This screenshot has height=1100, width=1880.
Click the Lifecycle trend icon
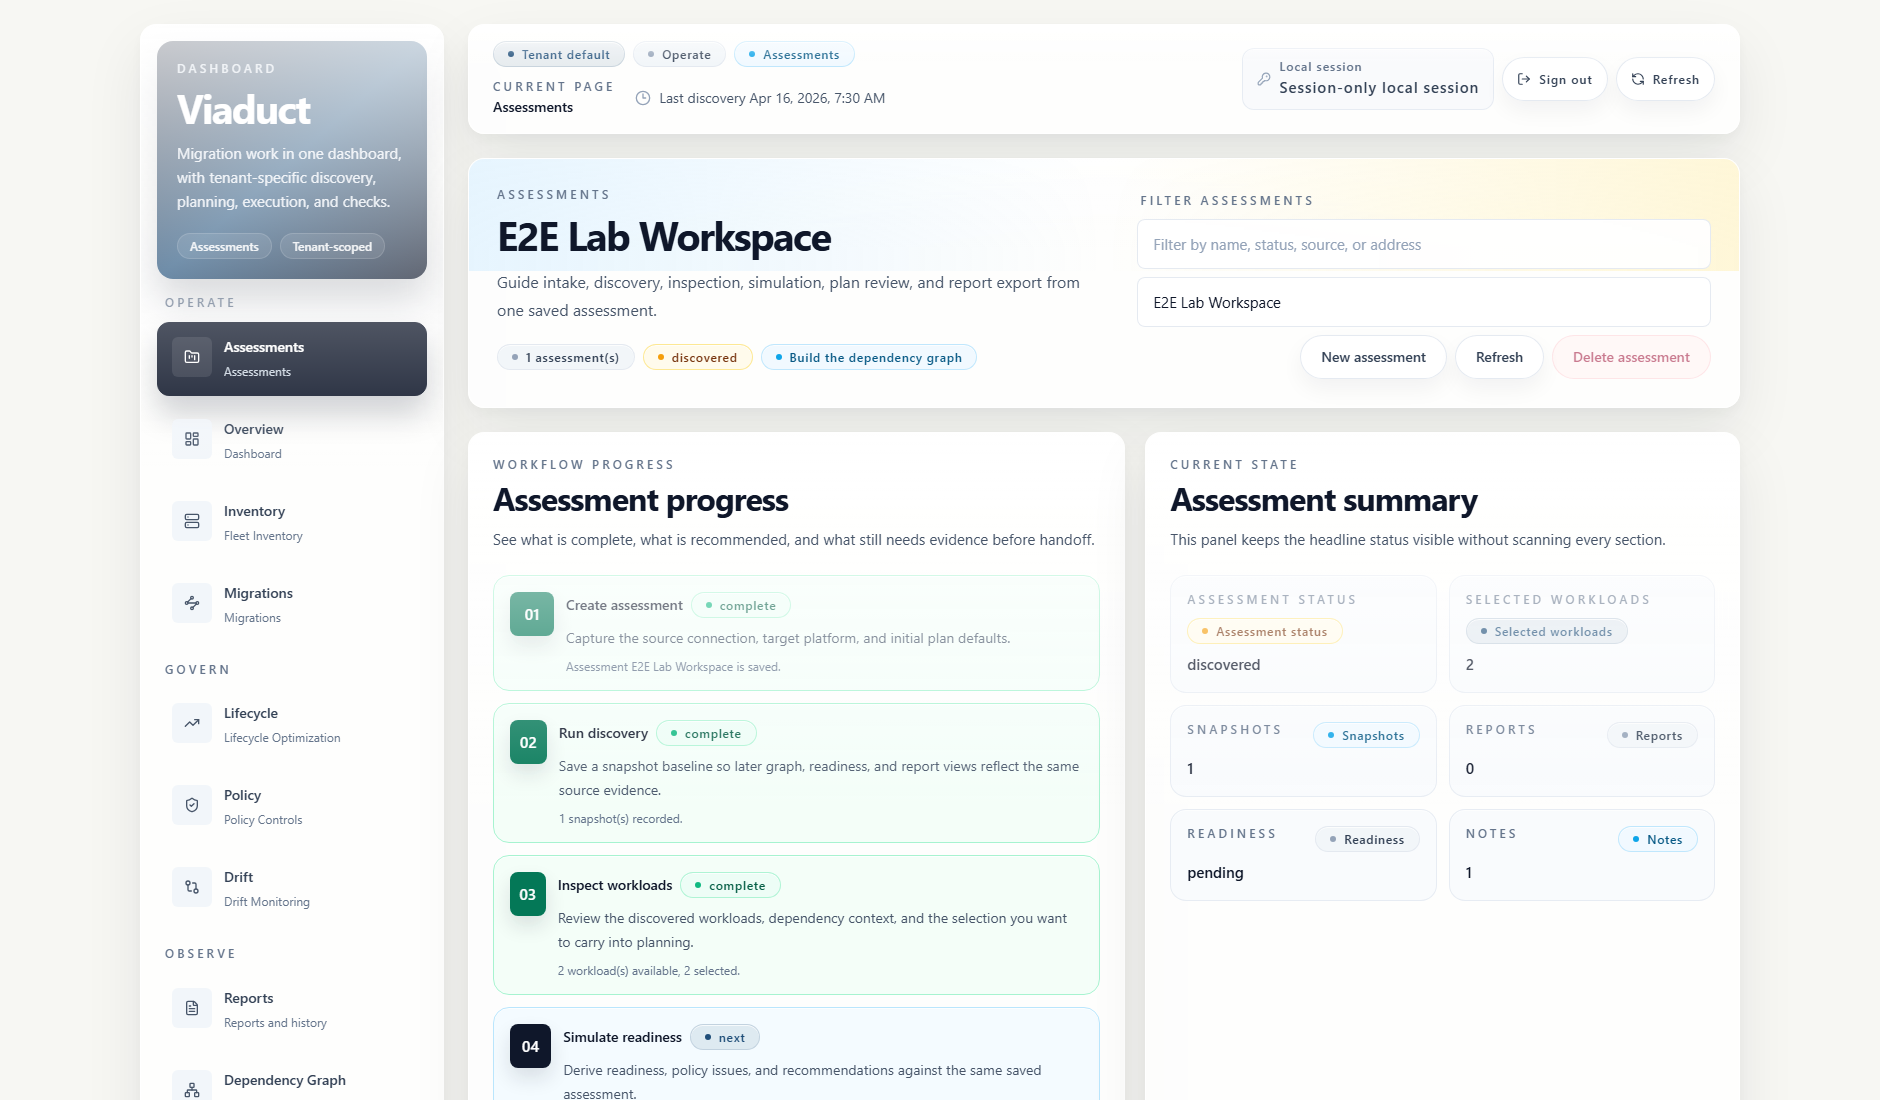click(192, 723)
